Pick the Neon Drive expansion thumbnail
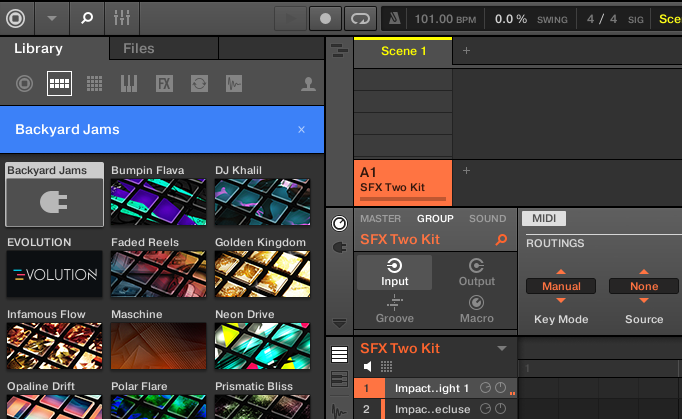 [262, 346]
